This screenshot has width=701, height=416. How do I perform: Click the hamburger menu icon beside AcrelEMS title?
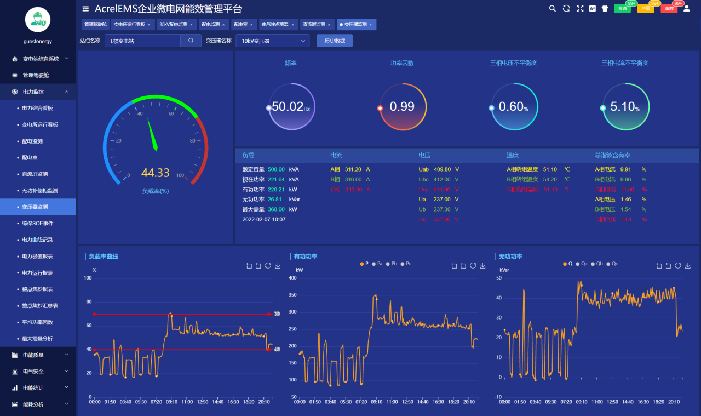pyautogui.click(x=85, y=8)
